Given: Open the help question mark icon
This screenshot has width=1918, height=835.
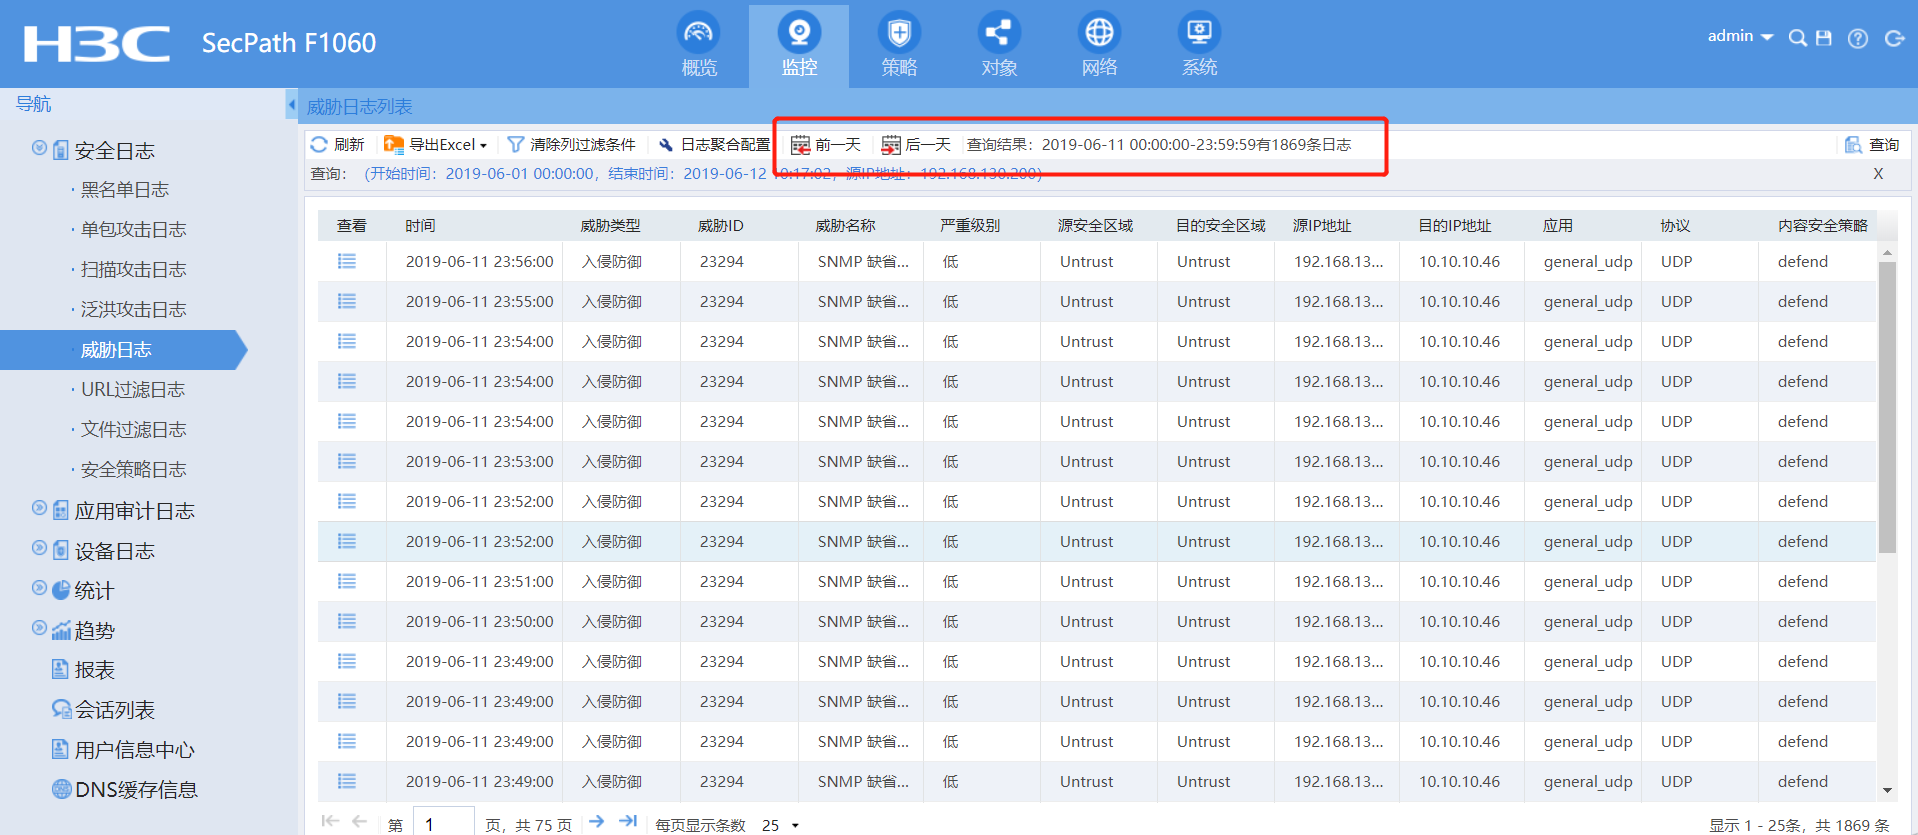Looking at the screenshot, I should pos(1858,38).
